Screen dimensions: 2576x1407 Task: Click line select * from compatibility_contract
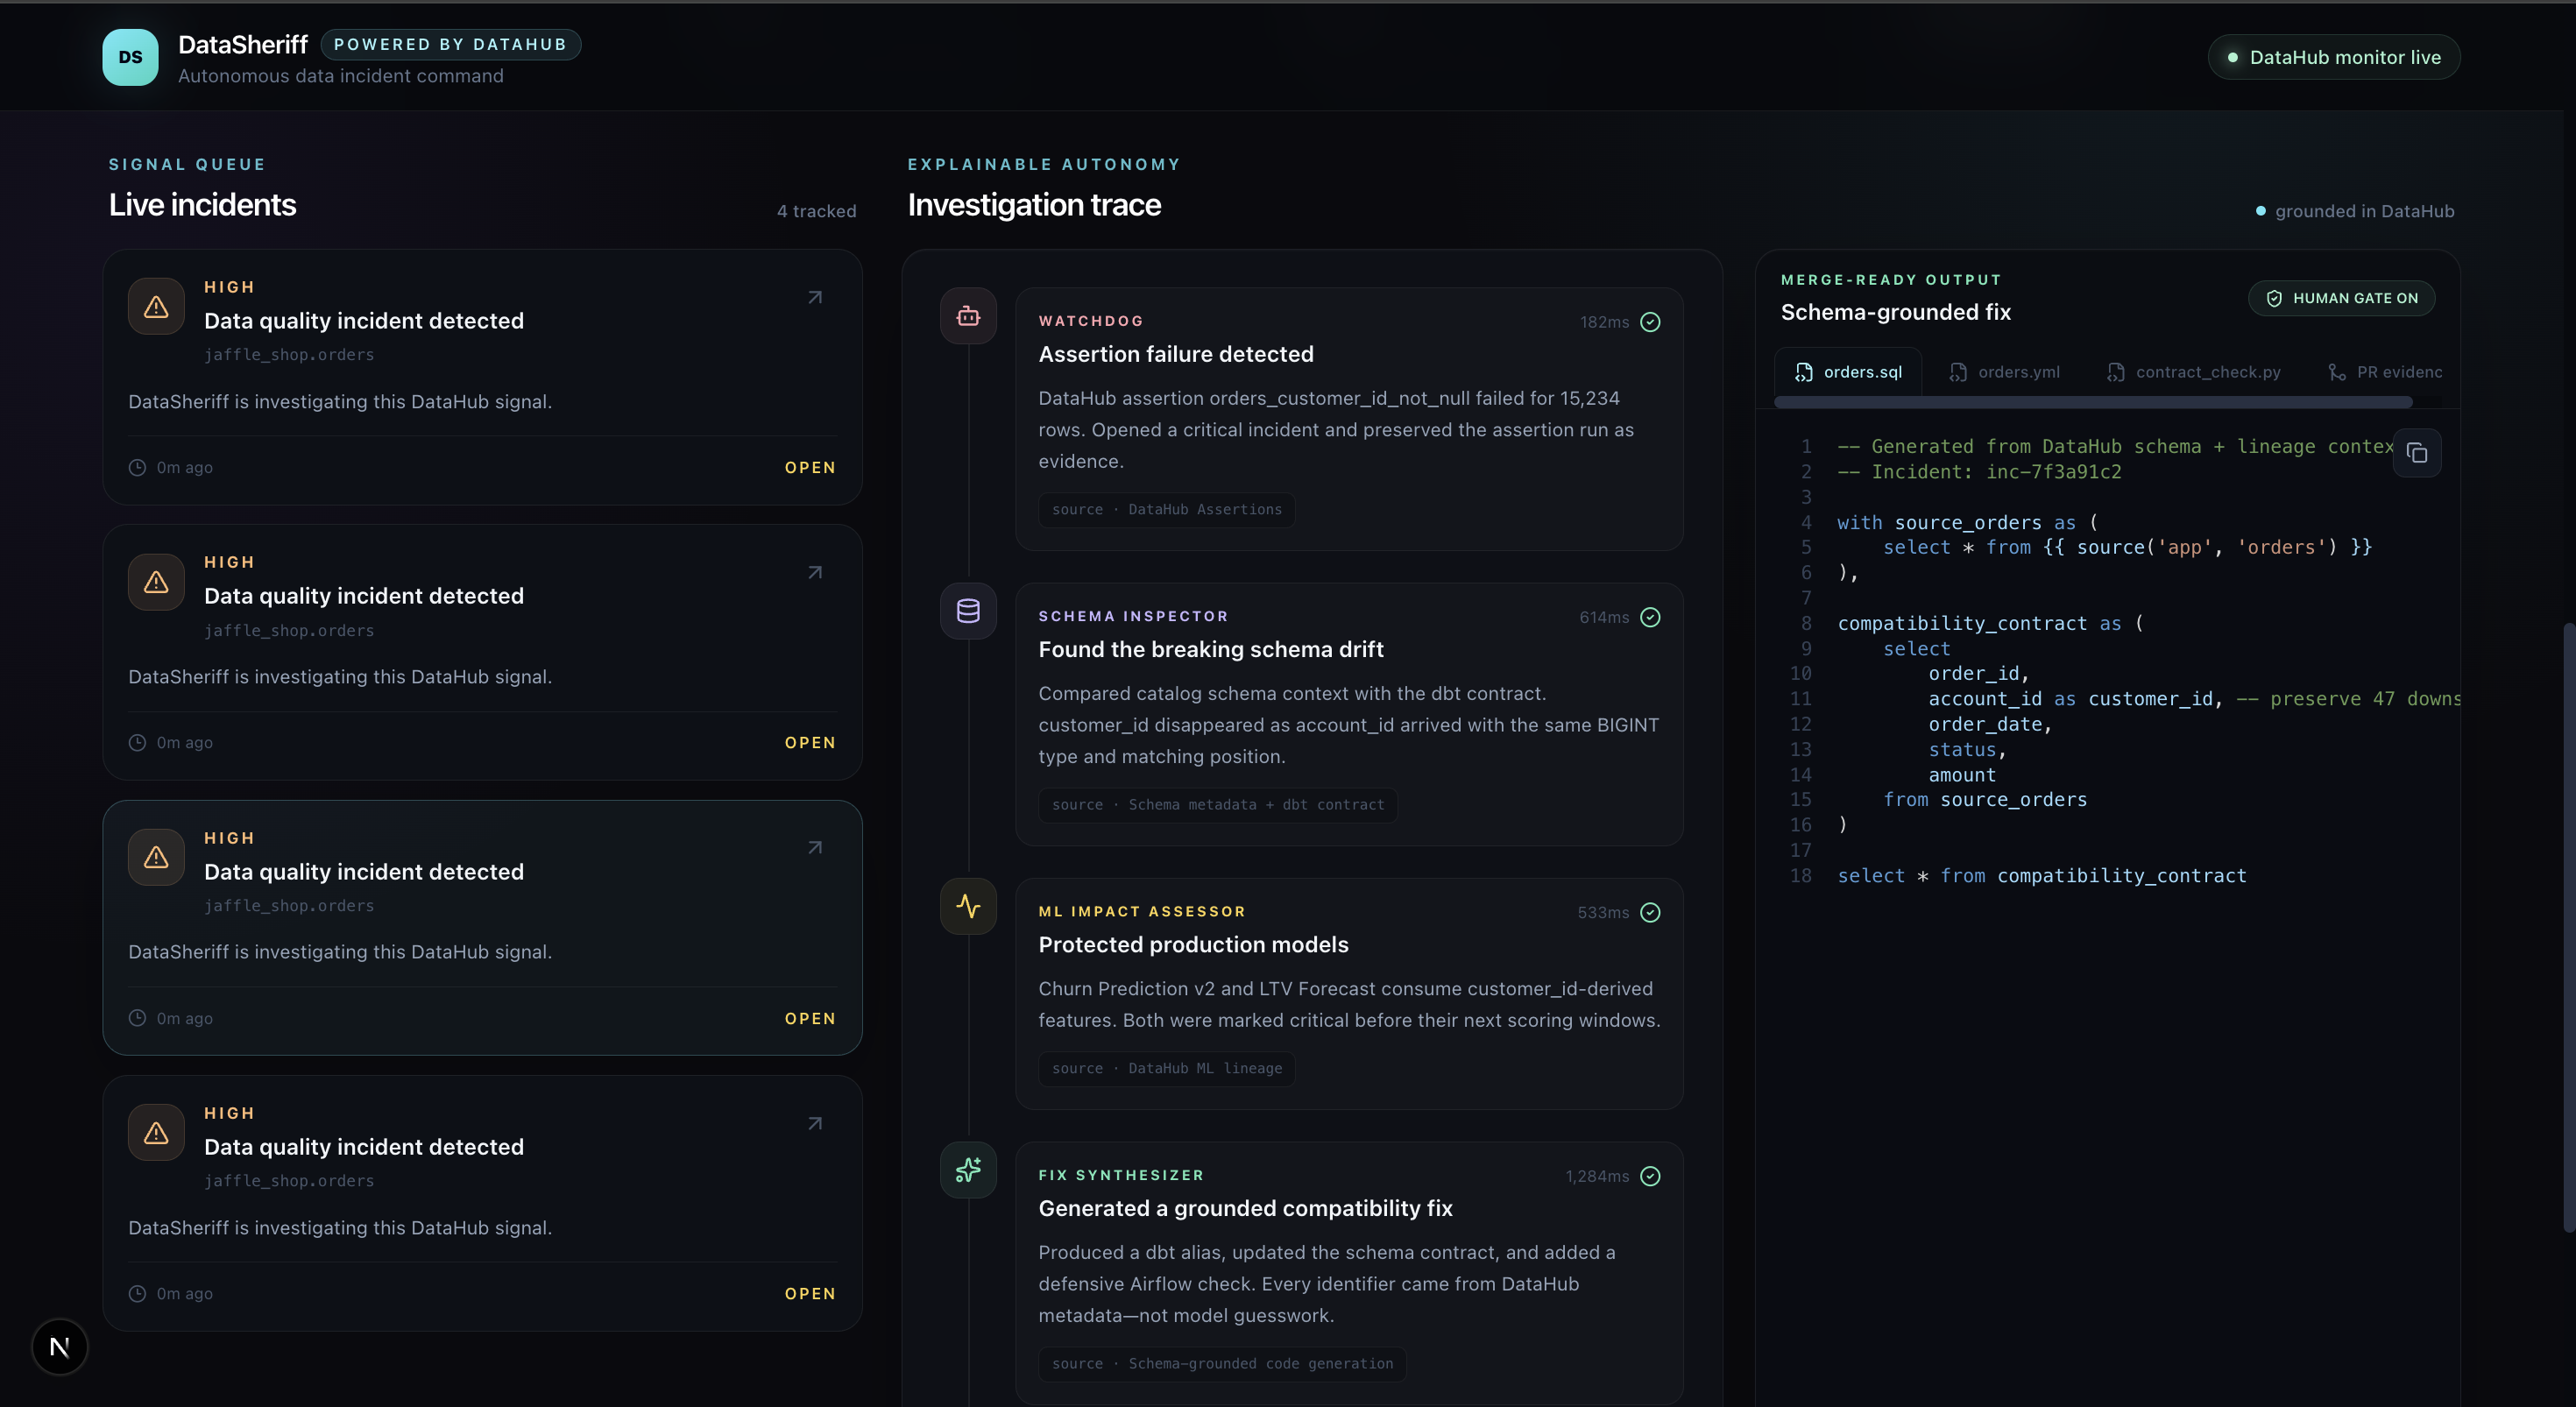(2041, 875)
